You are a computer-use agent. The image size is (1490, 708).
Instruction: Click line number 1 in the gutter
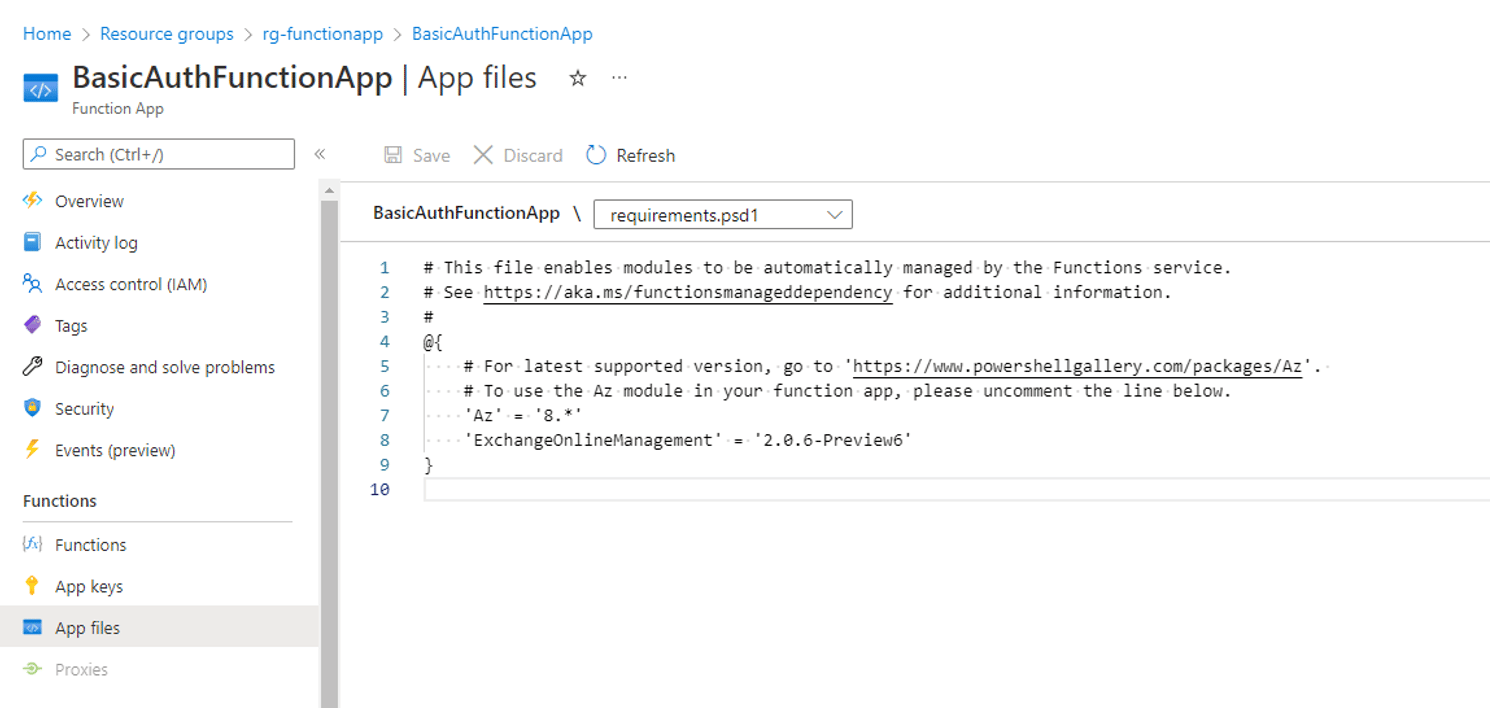click(384, 268)
